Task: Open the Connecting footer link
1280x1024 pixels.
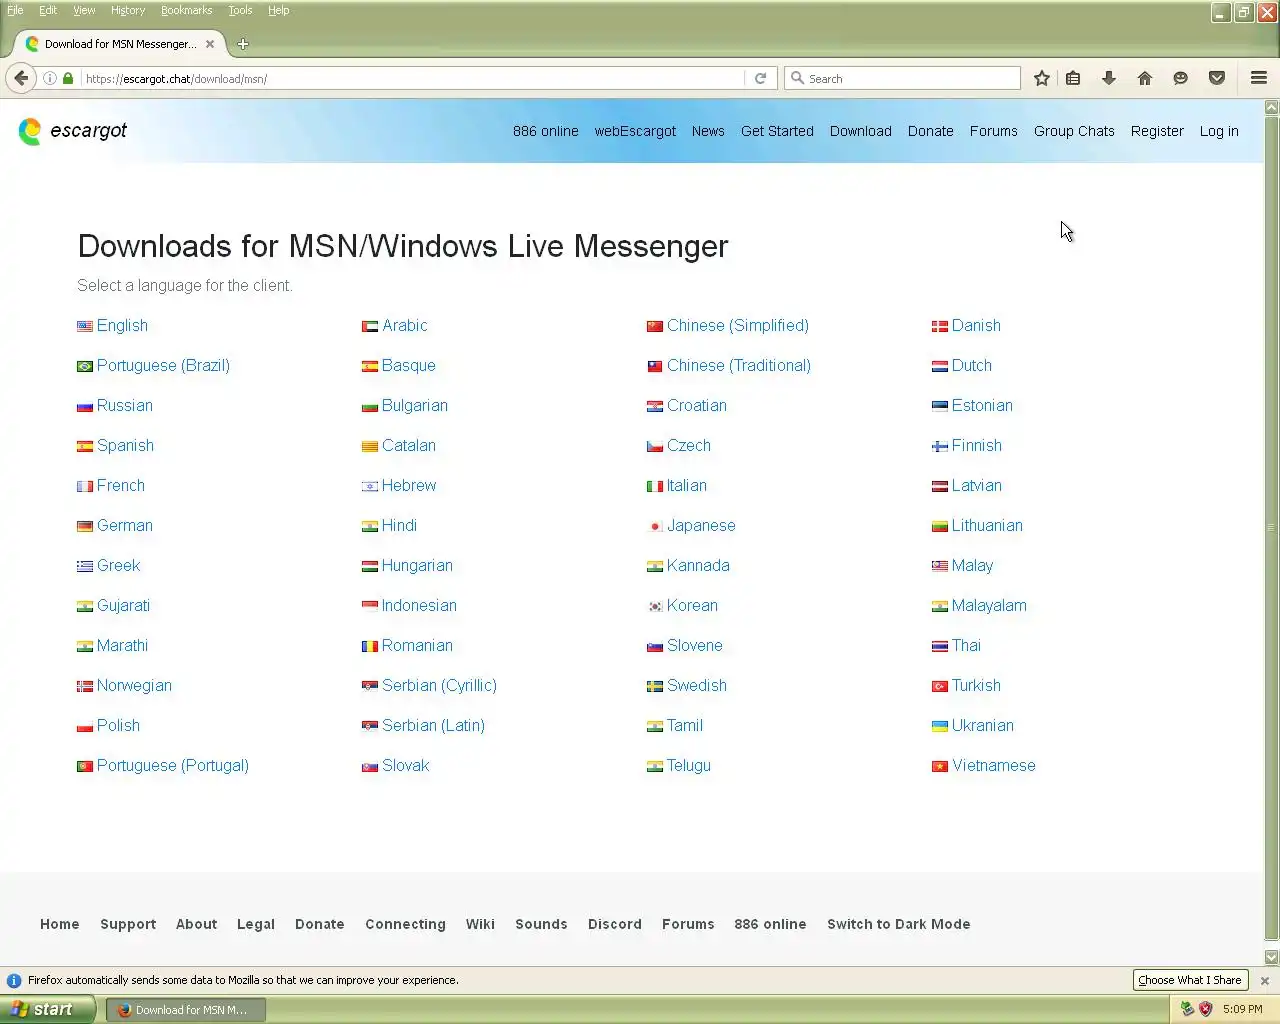Action: pyautogui.click(x=405, y=924)
